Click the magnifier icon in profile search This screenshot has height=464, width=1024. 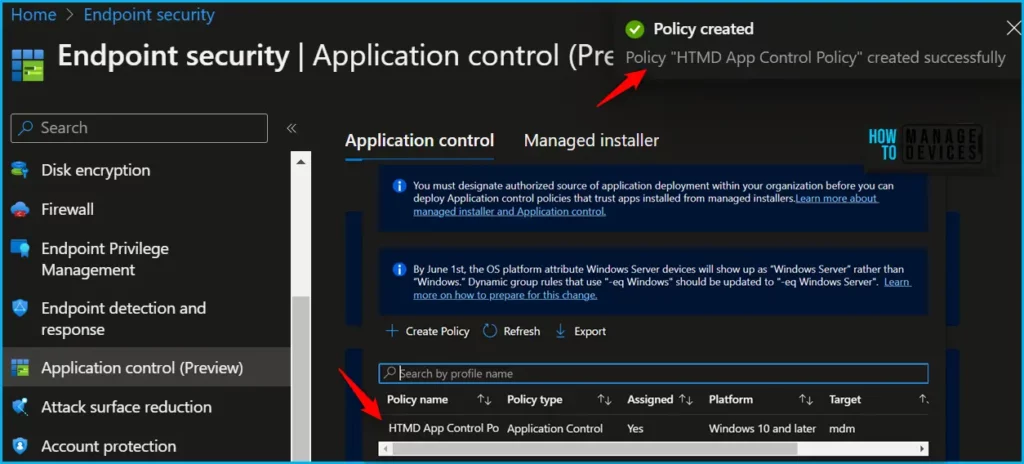[x=389, y=373]
